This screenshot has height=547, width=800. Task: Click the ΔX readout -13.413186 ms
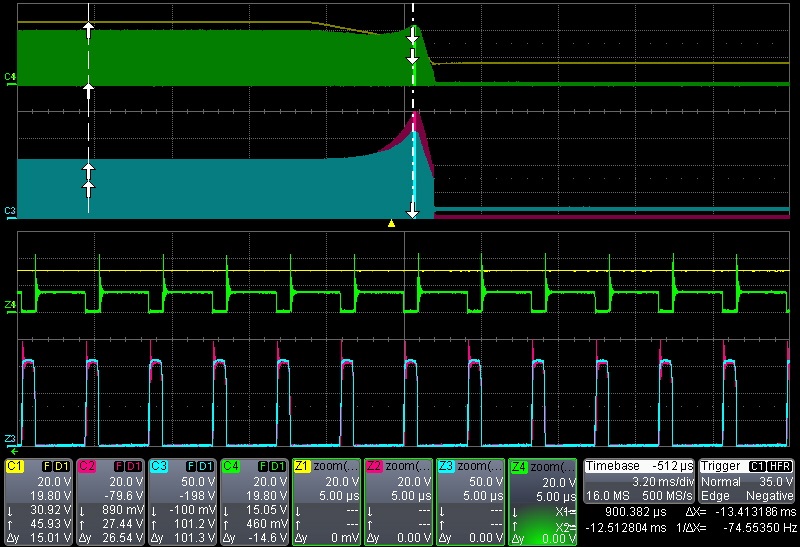(756, 512)
